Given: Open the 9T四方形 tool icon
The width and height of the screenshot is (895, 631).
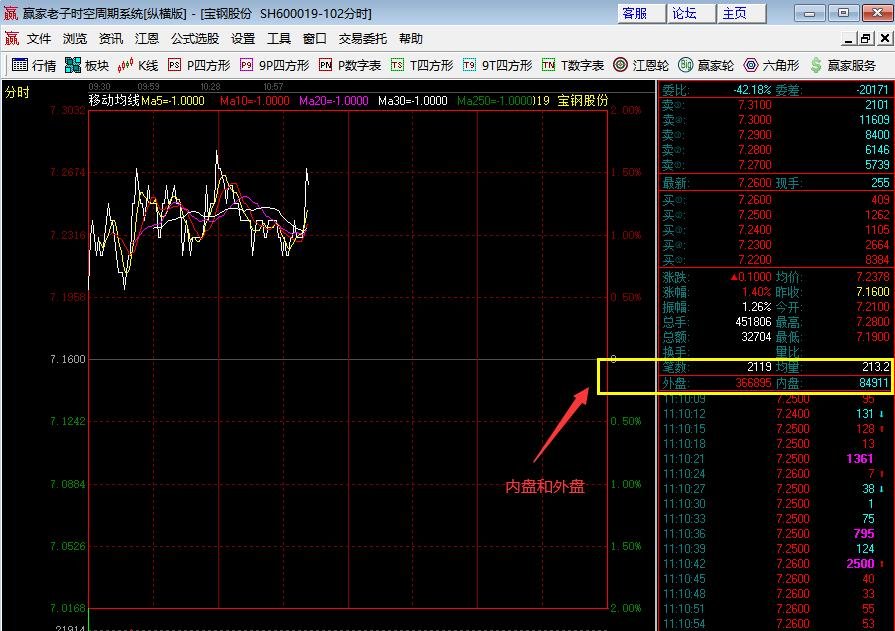Looking at the screenshot, I should click(469, 65).
